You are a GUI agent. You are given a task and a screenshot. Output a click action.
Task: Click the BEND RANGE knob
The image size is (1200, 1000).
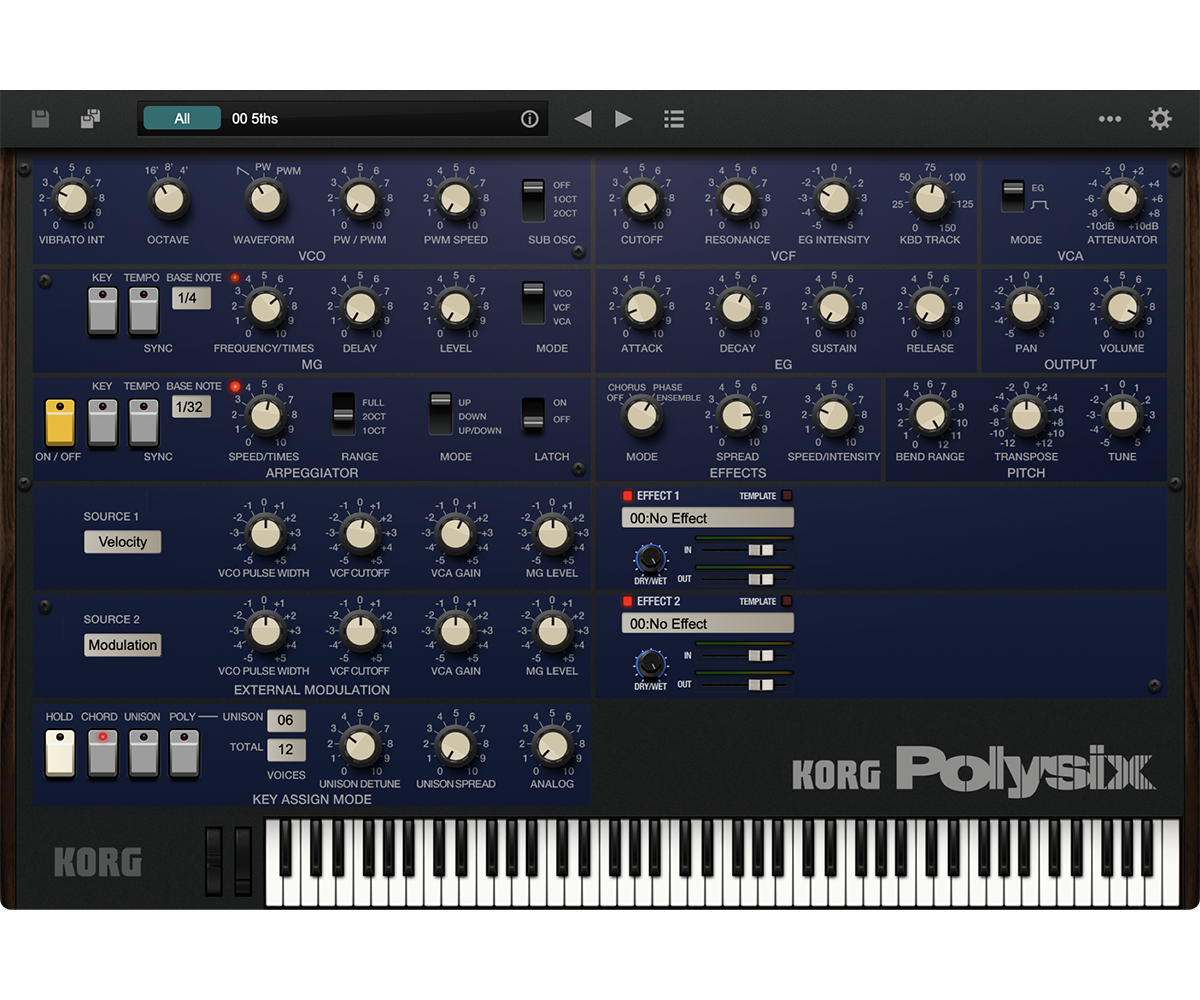coord(930,415)
